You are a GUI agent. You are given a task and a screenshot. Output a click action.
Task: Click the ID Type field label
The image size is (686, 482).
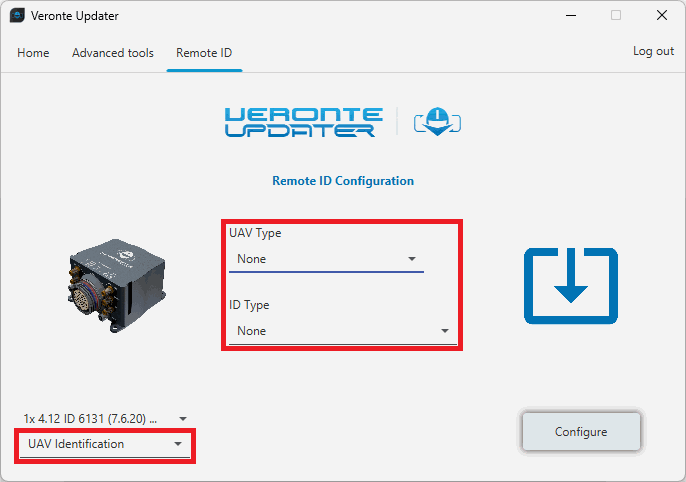point(249,305)
